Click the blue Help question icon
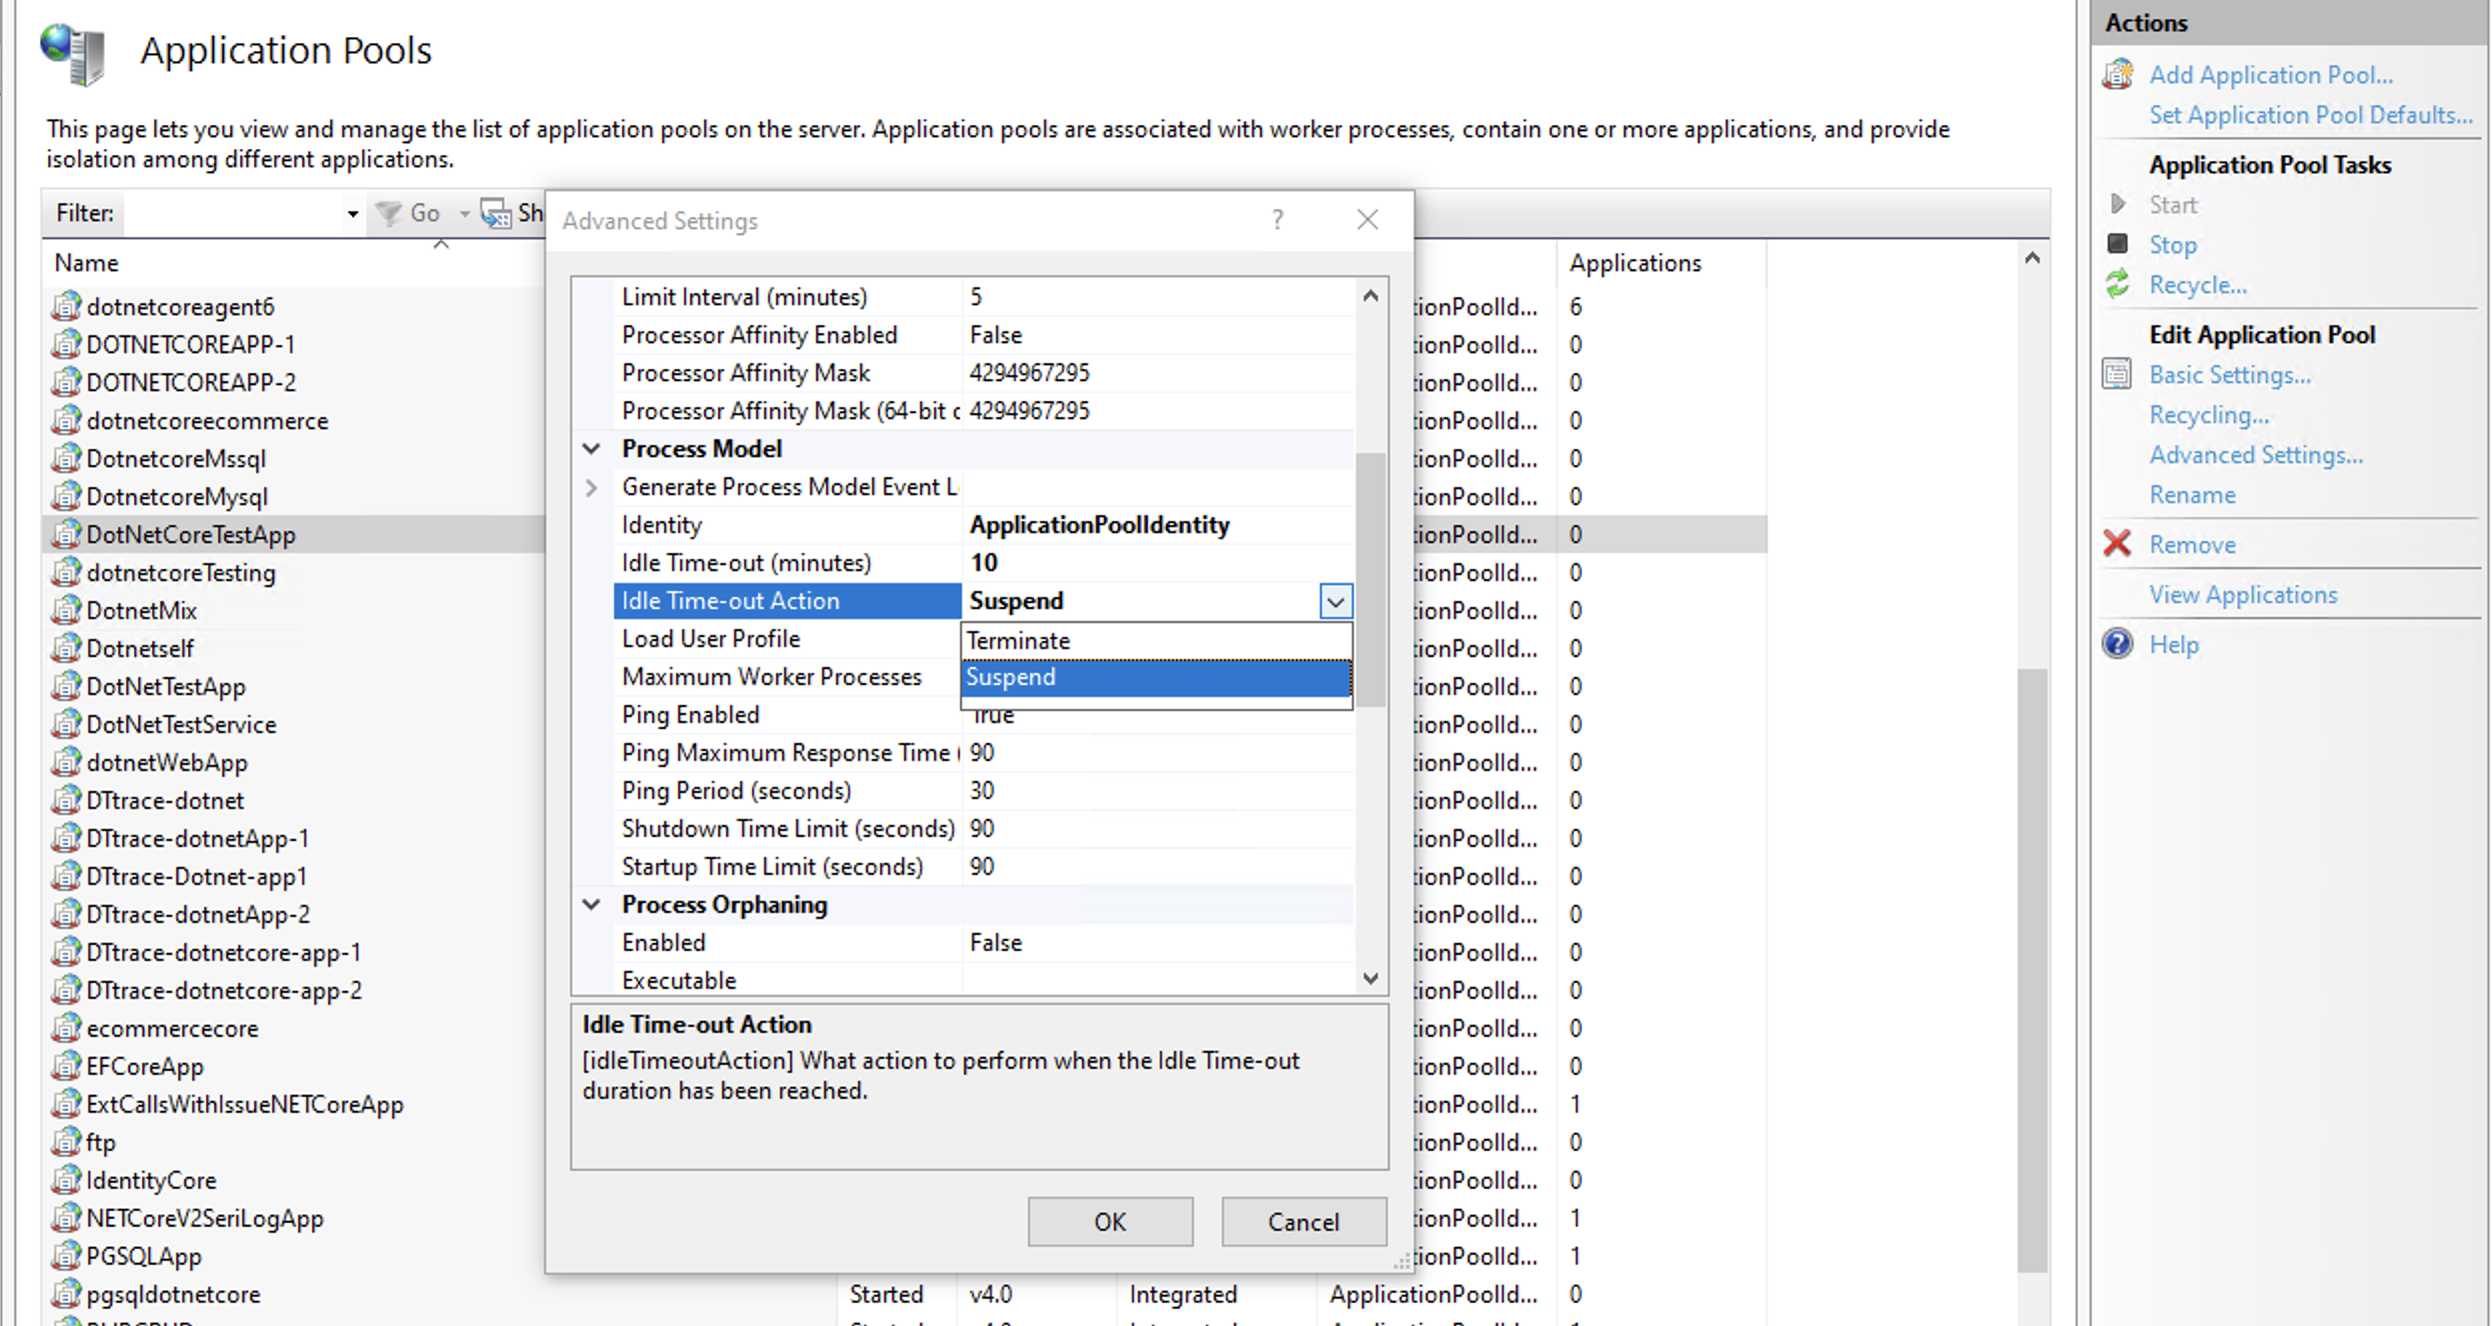 2117,644
